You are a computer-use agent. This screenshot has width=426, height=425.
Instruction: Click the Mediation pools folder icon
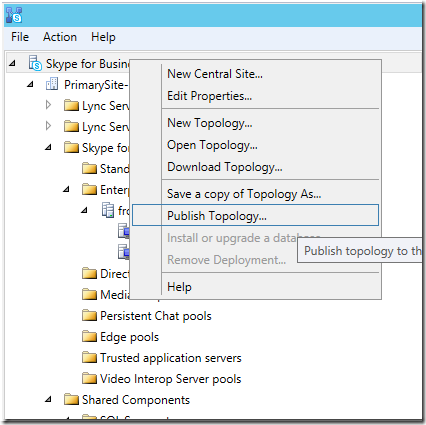(89, 294)
